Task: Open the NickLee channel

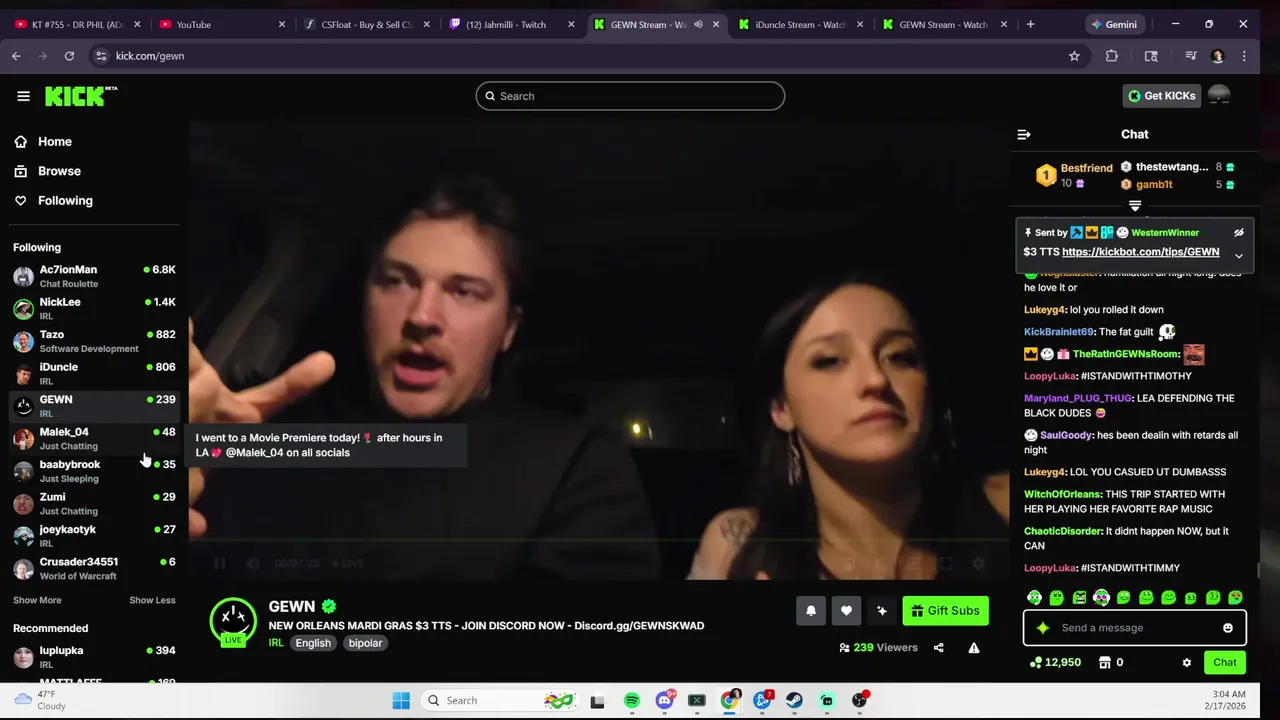Action: point(94,308)
